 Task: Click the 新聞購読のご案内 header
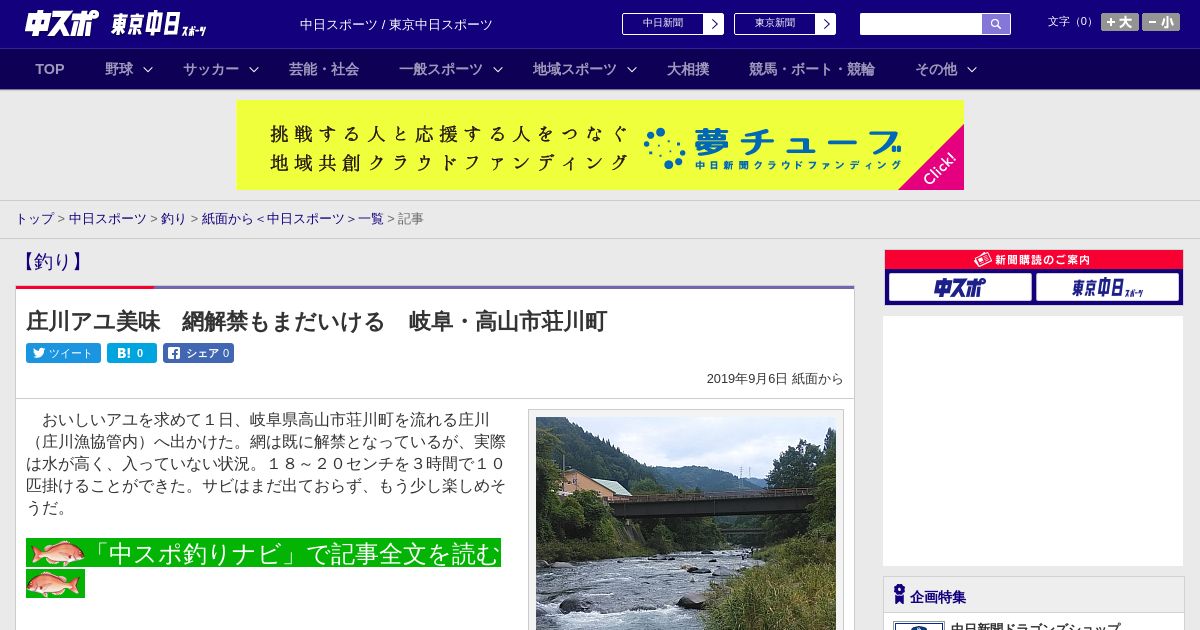(1034, 260)
